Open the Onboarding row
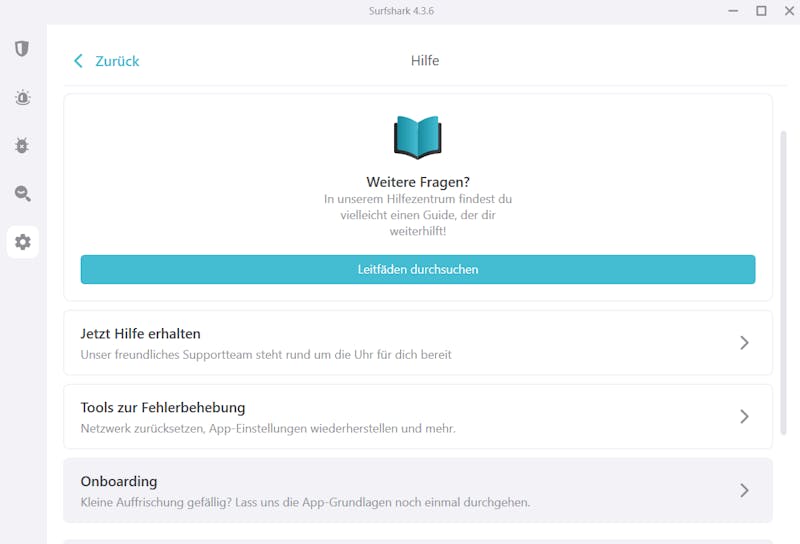This screenshot has height=544, width=800. (418, 490)
